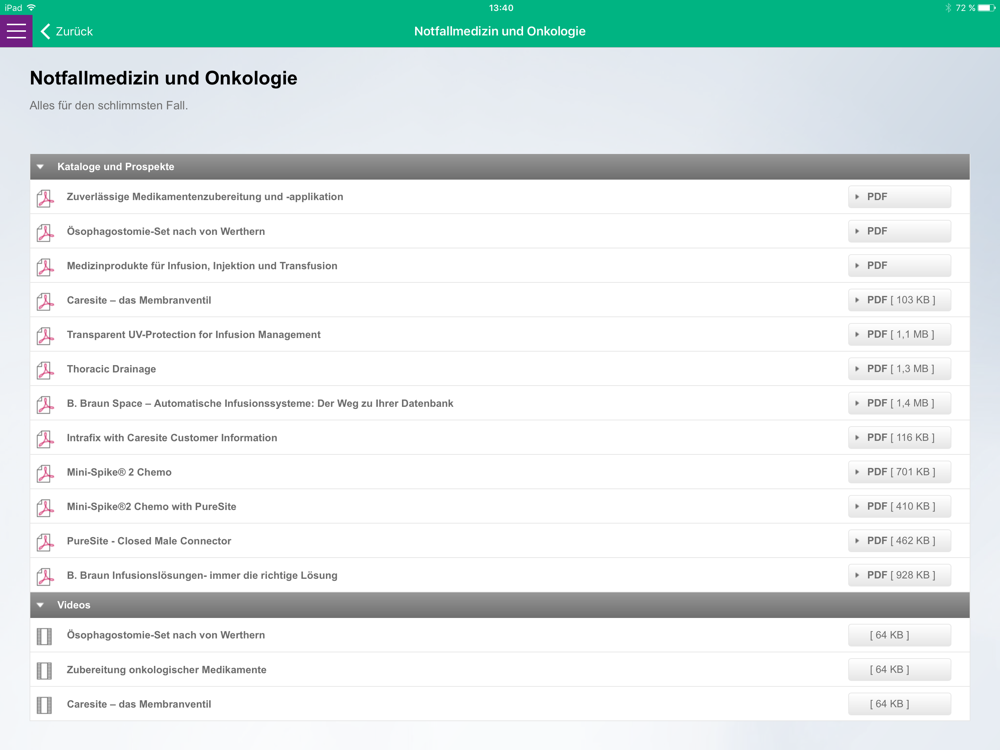Click PDF icon beside Caresite catalog entry
The height and width of the screenshot is (750, 1000).
[45, 301]
